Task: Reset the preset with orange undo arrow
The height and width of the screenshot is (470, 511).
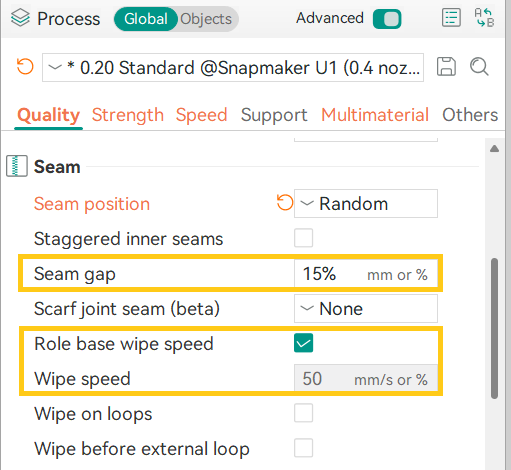Action: coord(25,66)
